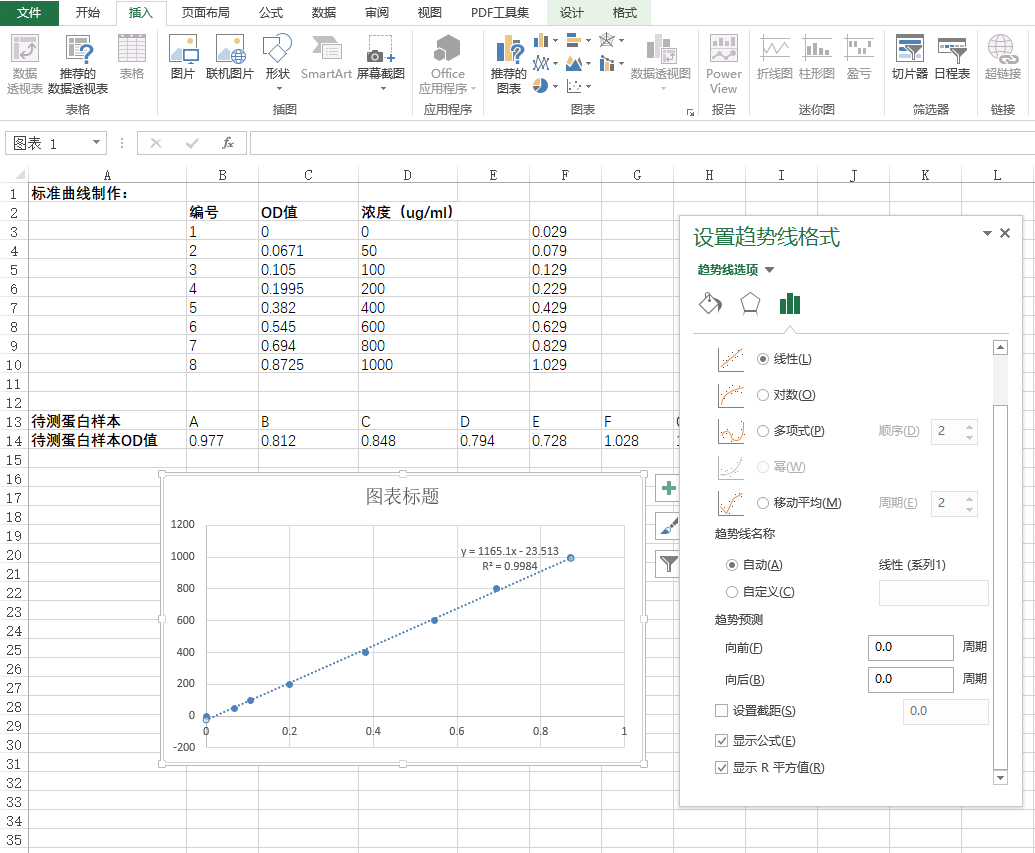The width and height of the screenshot is (1035, 853).
Task: Click the Screenshot (屏幕截图) icon in ribbon
Action: (x=380, y=50)
